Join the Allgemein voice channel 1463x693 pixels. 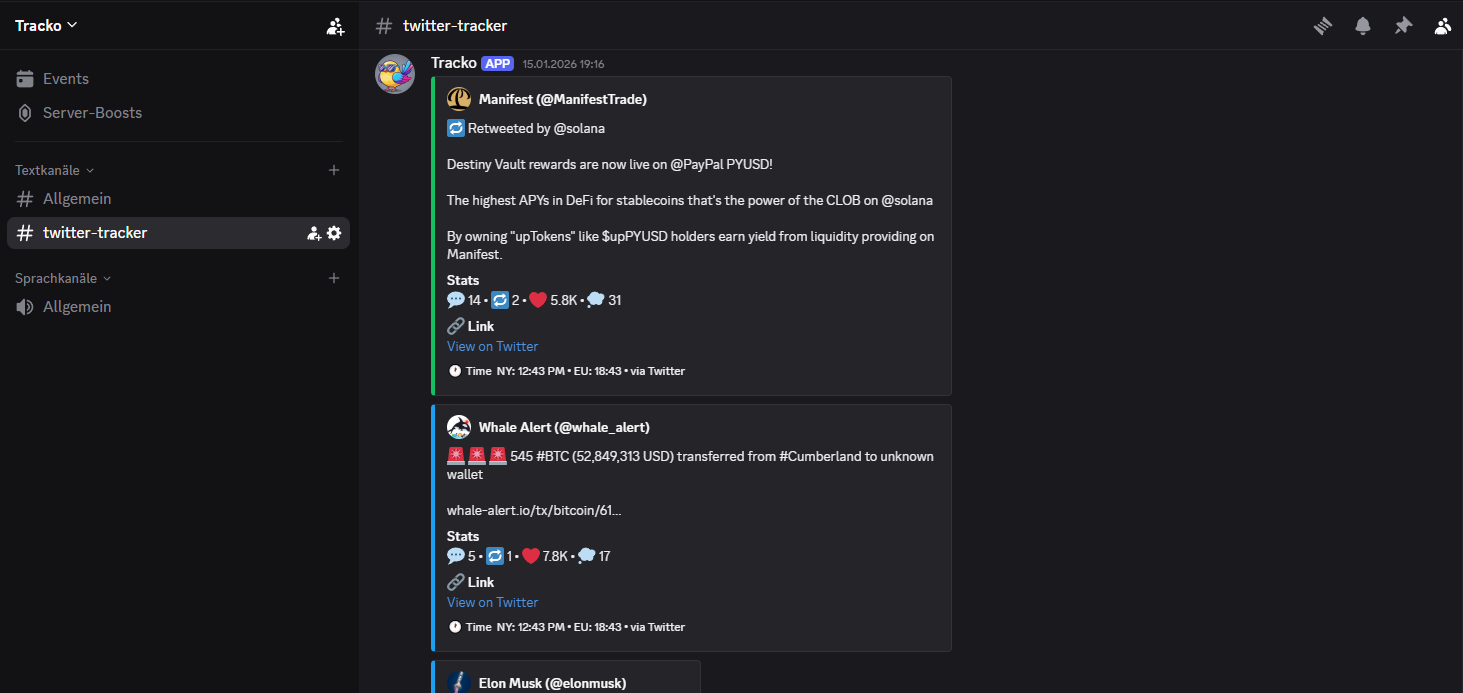click(77, 307)
